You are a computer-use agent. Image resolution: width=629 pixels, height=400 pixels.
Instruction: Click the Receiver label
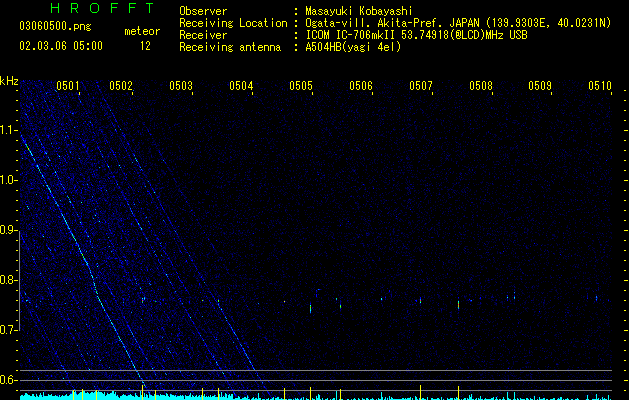point(203,35)
